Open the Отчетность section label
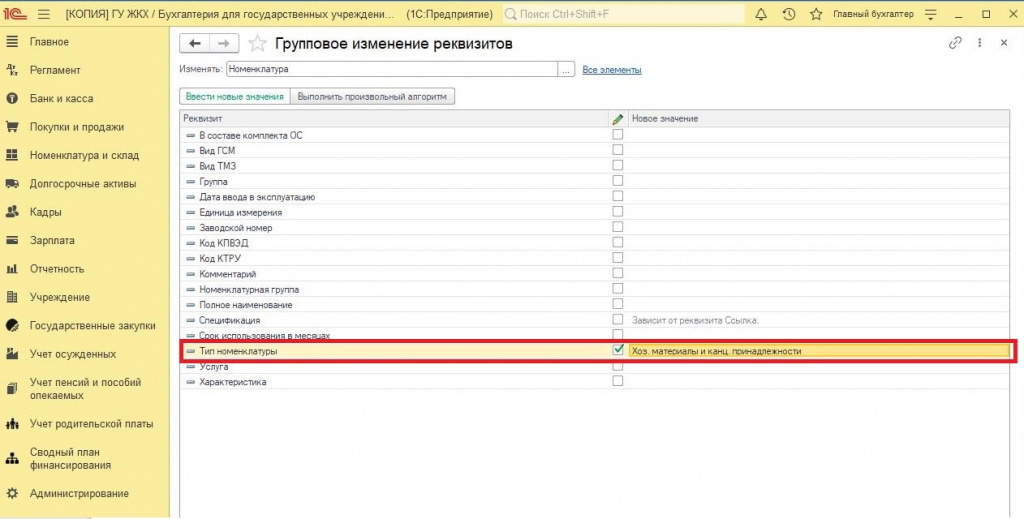This screenshot has width=1024, height=519. point(57,269)
